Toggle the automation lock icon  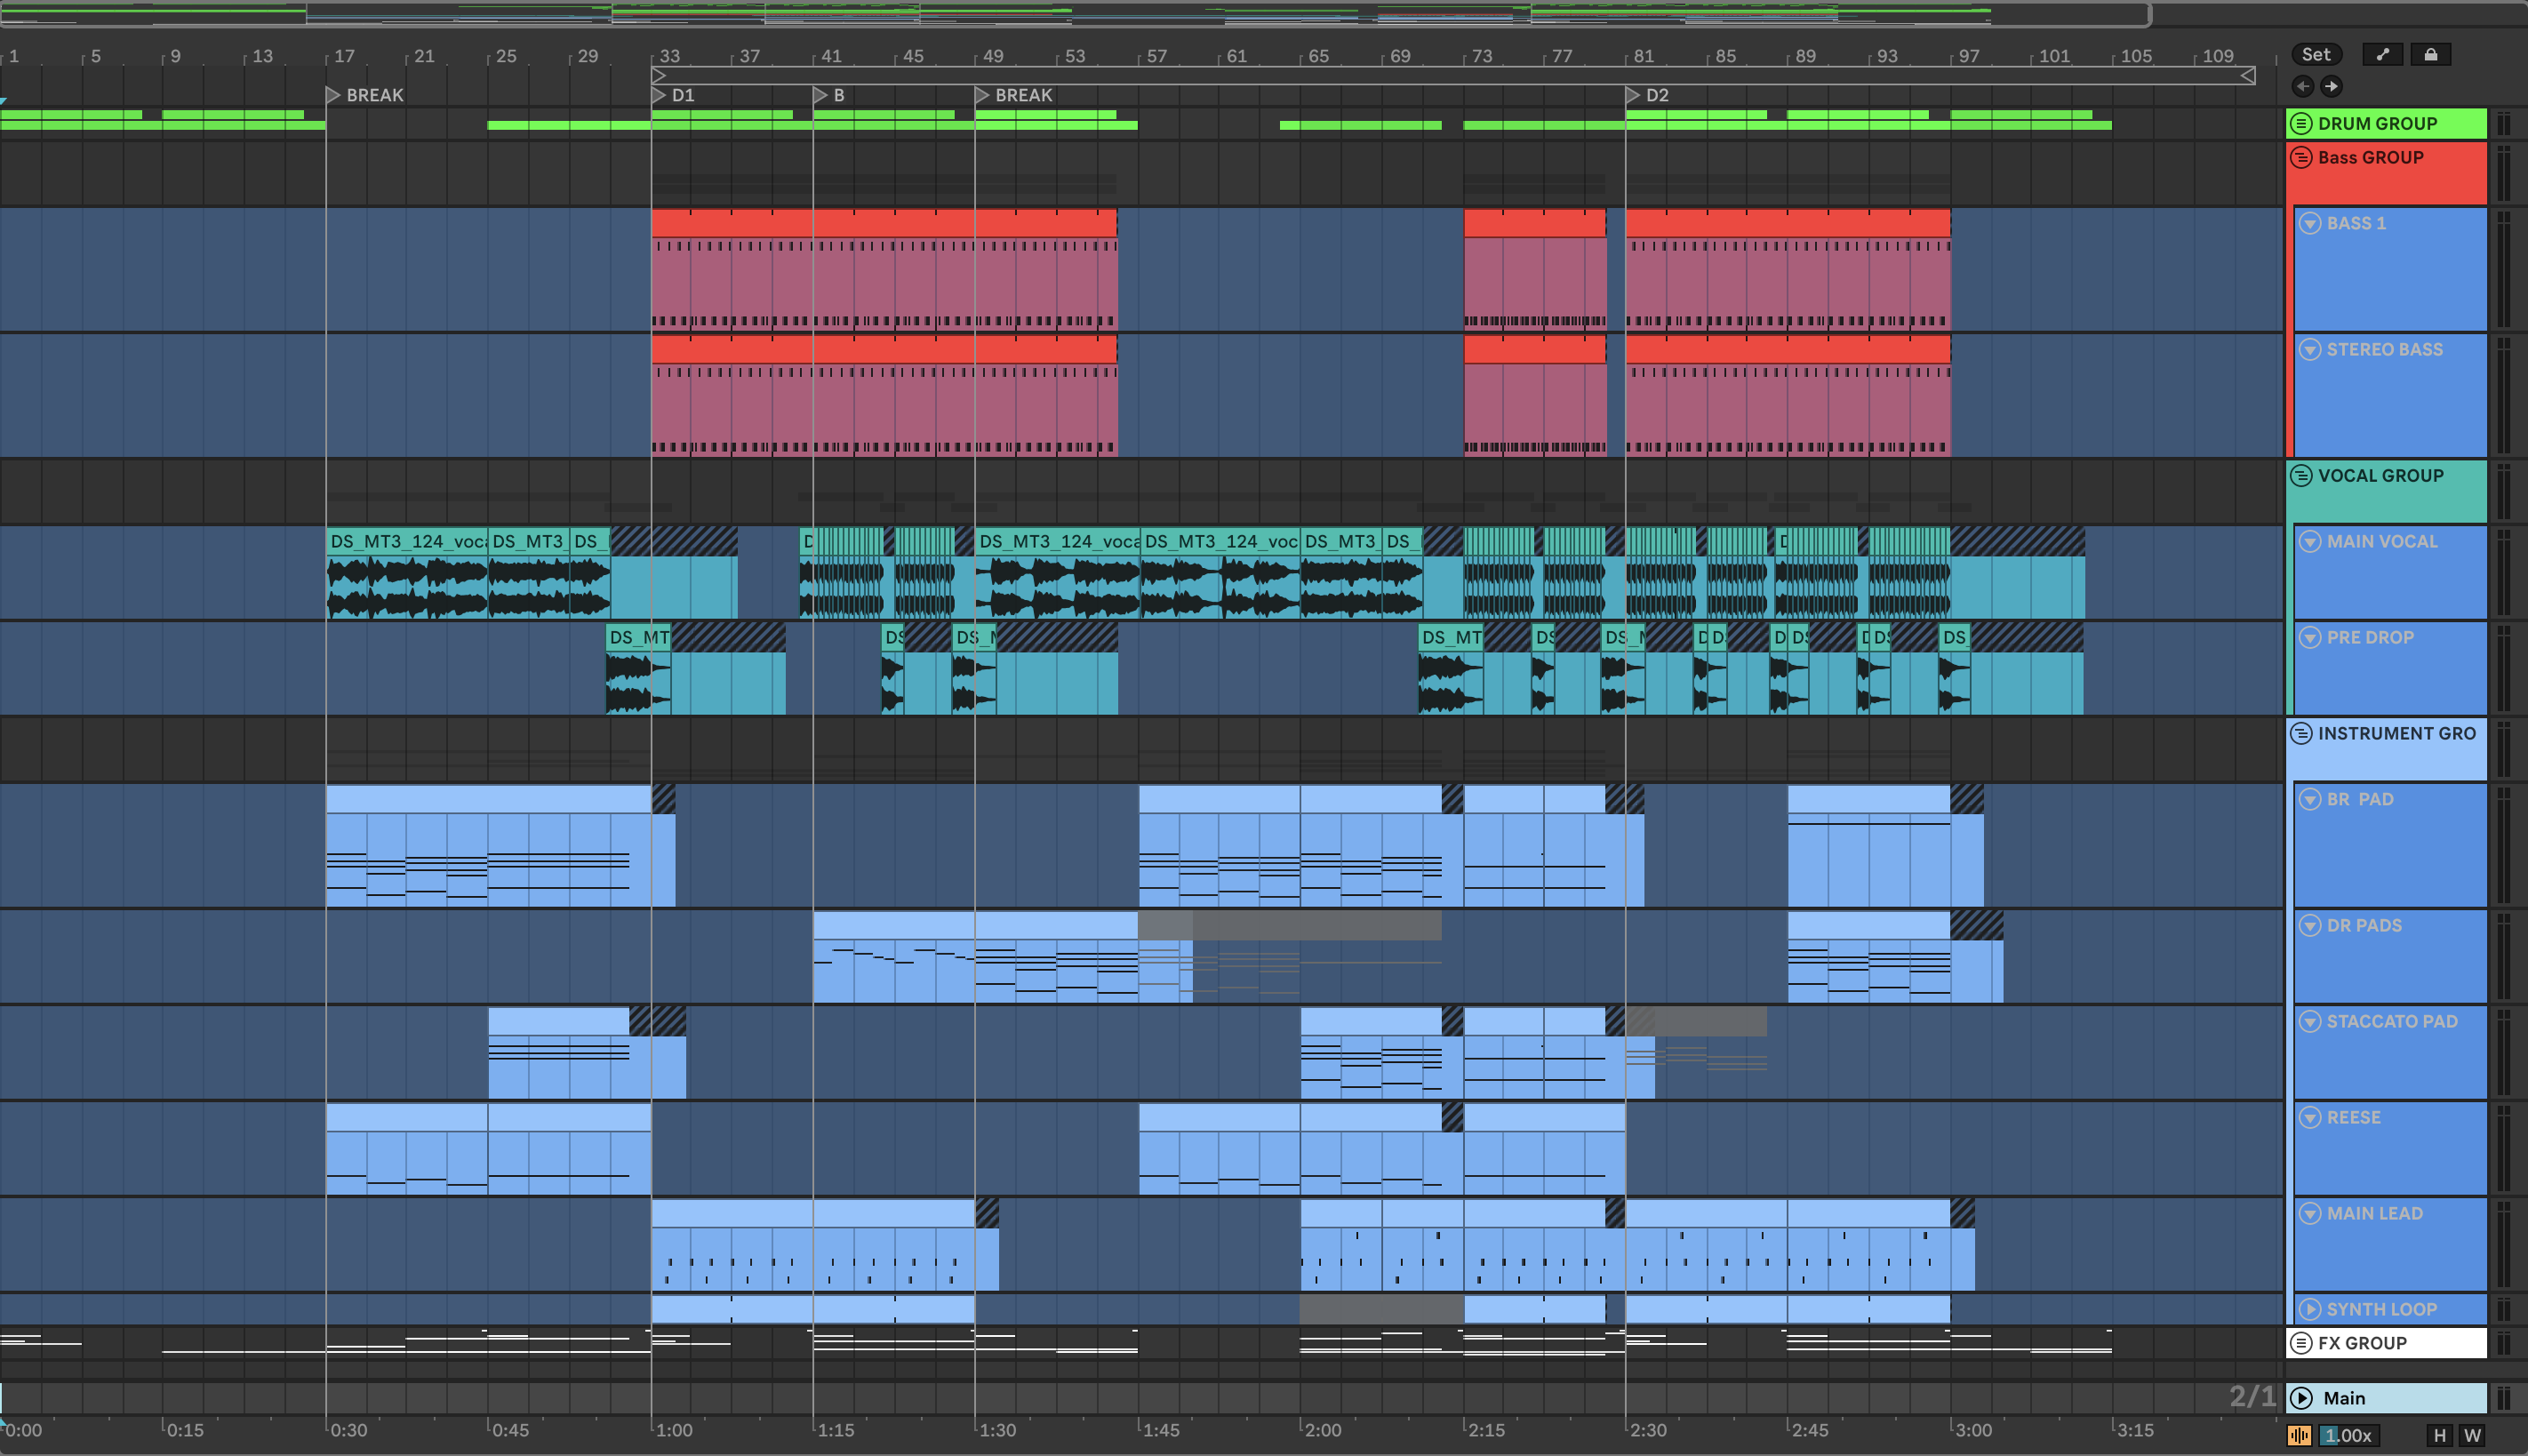pyautogui.click(x=2430, y=55)
